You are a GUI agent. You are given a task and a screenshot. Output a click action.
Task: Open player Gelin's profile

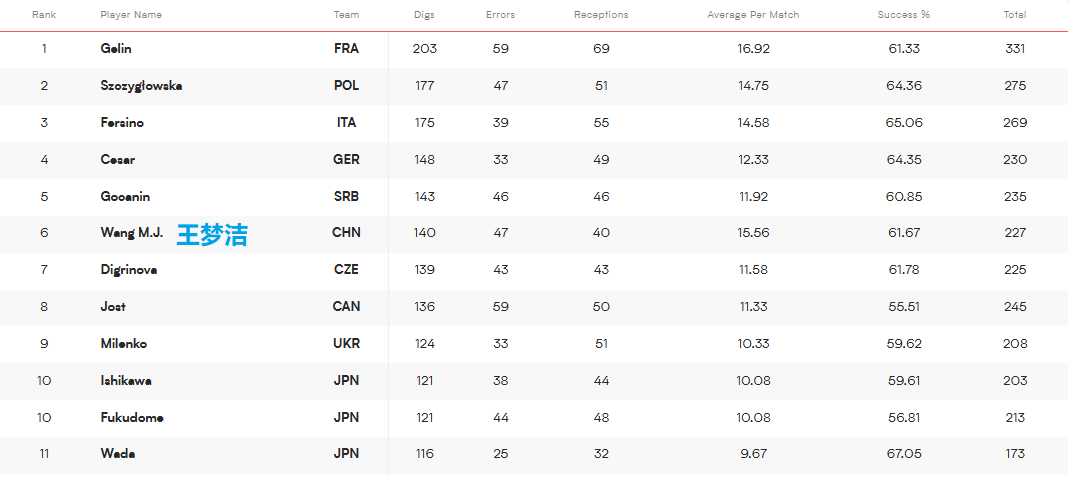click(x=116, y=49)
